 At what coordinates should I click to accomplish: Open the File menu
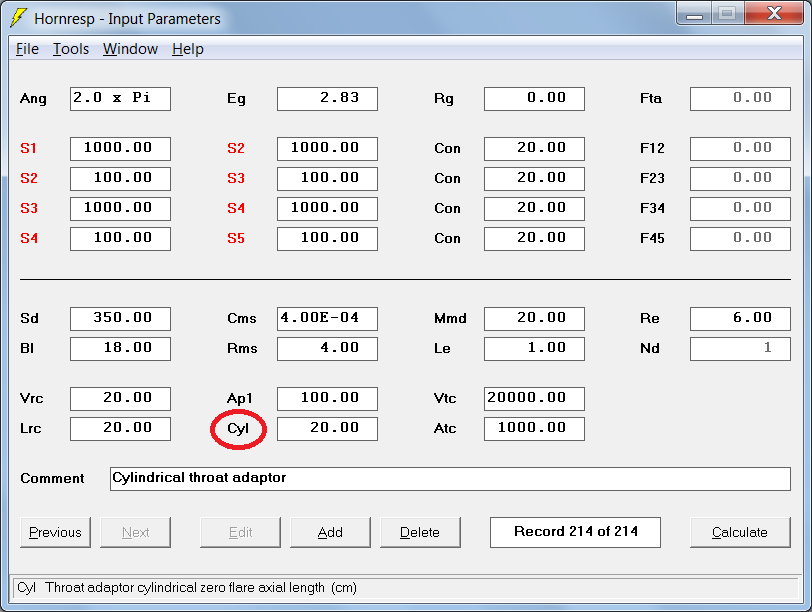[x=27, y=49]
